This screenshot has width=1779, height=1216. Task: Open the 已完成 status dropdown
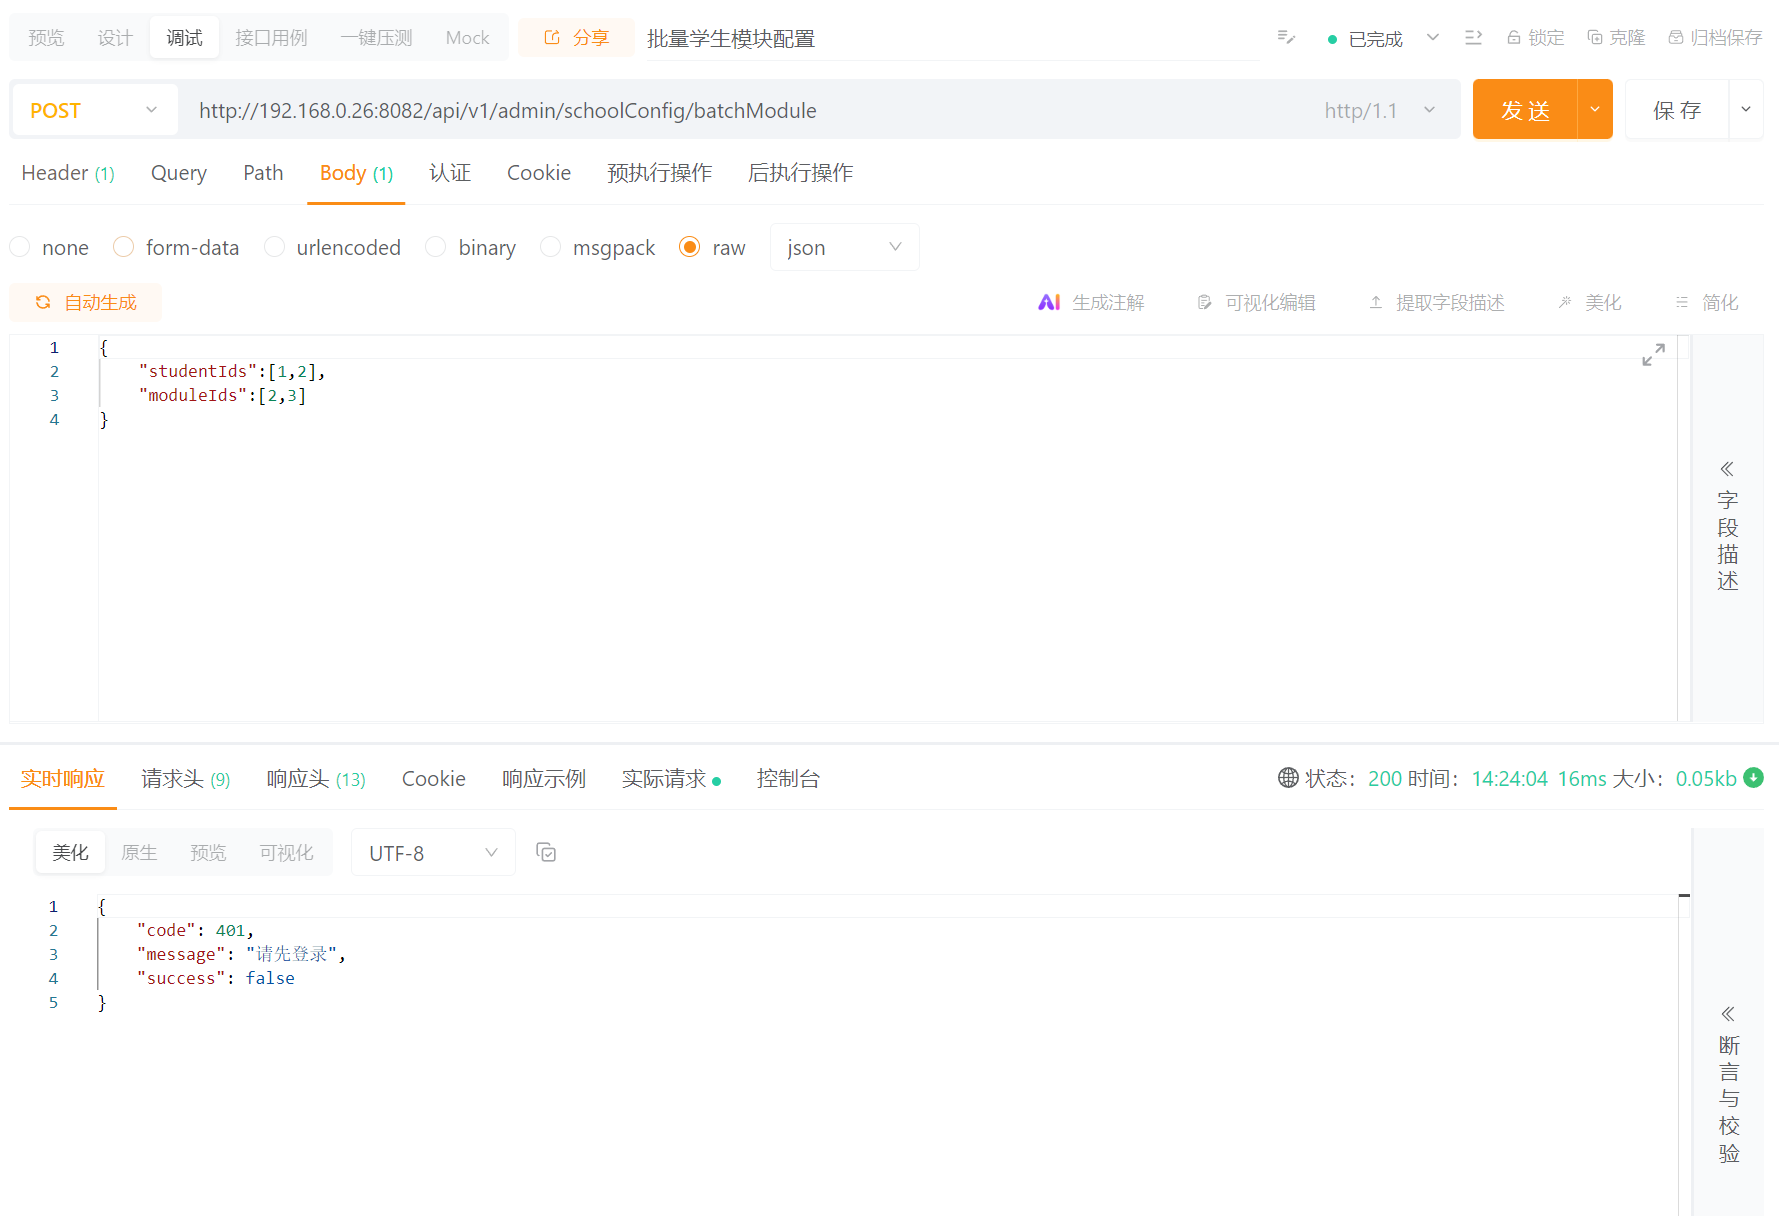tap(1433, 37)
